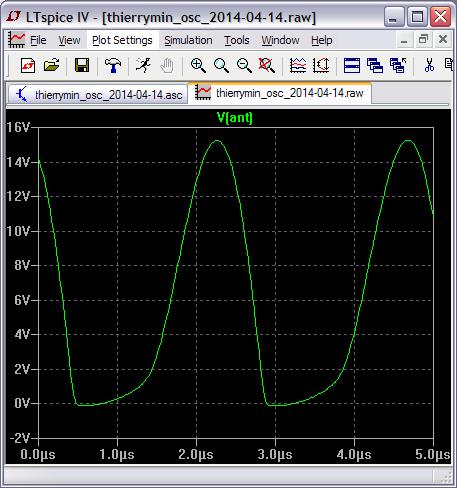Open the Tools menu

pyautogui.click(x=237, y=40)
